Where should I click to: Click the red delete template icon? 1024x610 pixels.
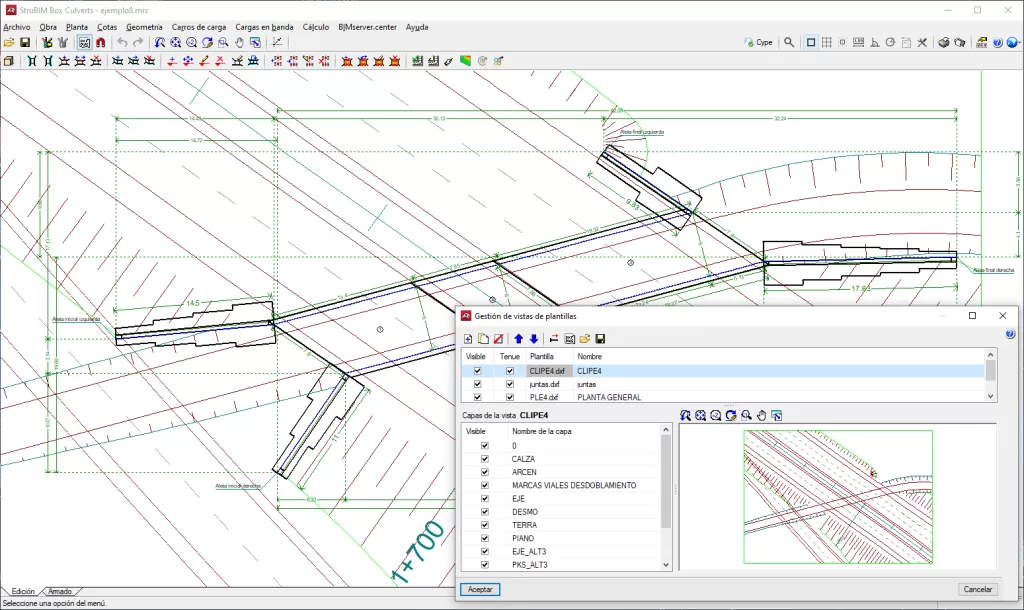pyautogui.click(x=497, y=339)
